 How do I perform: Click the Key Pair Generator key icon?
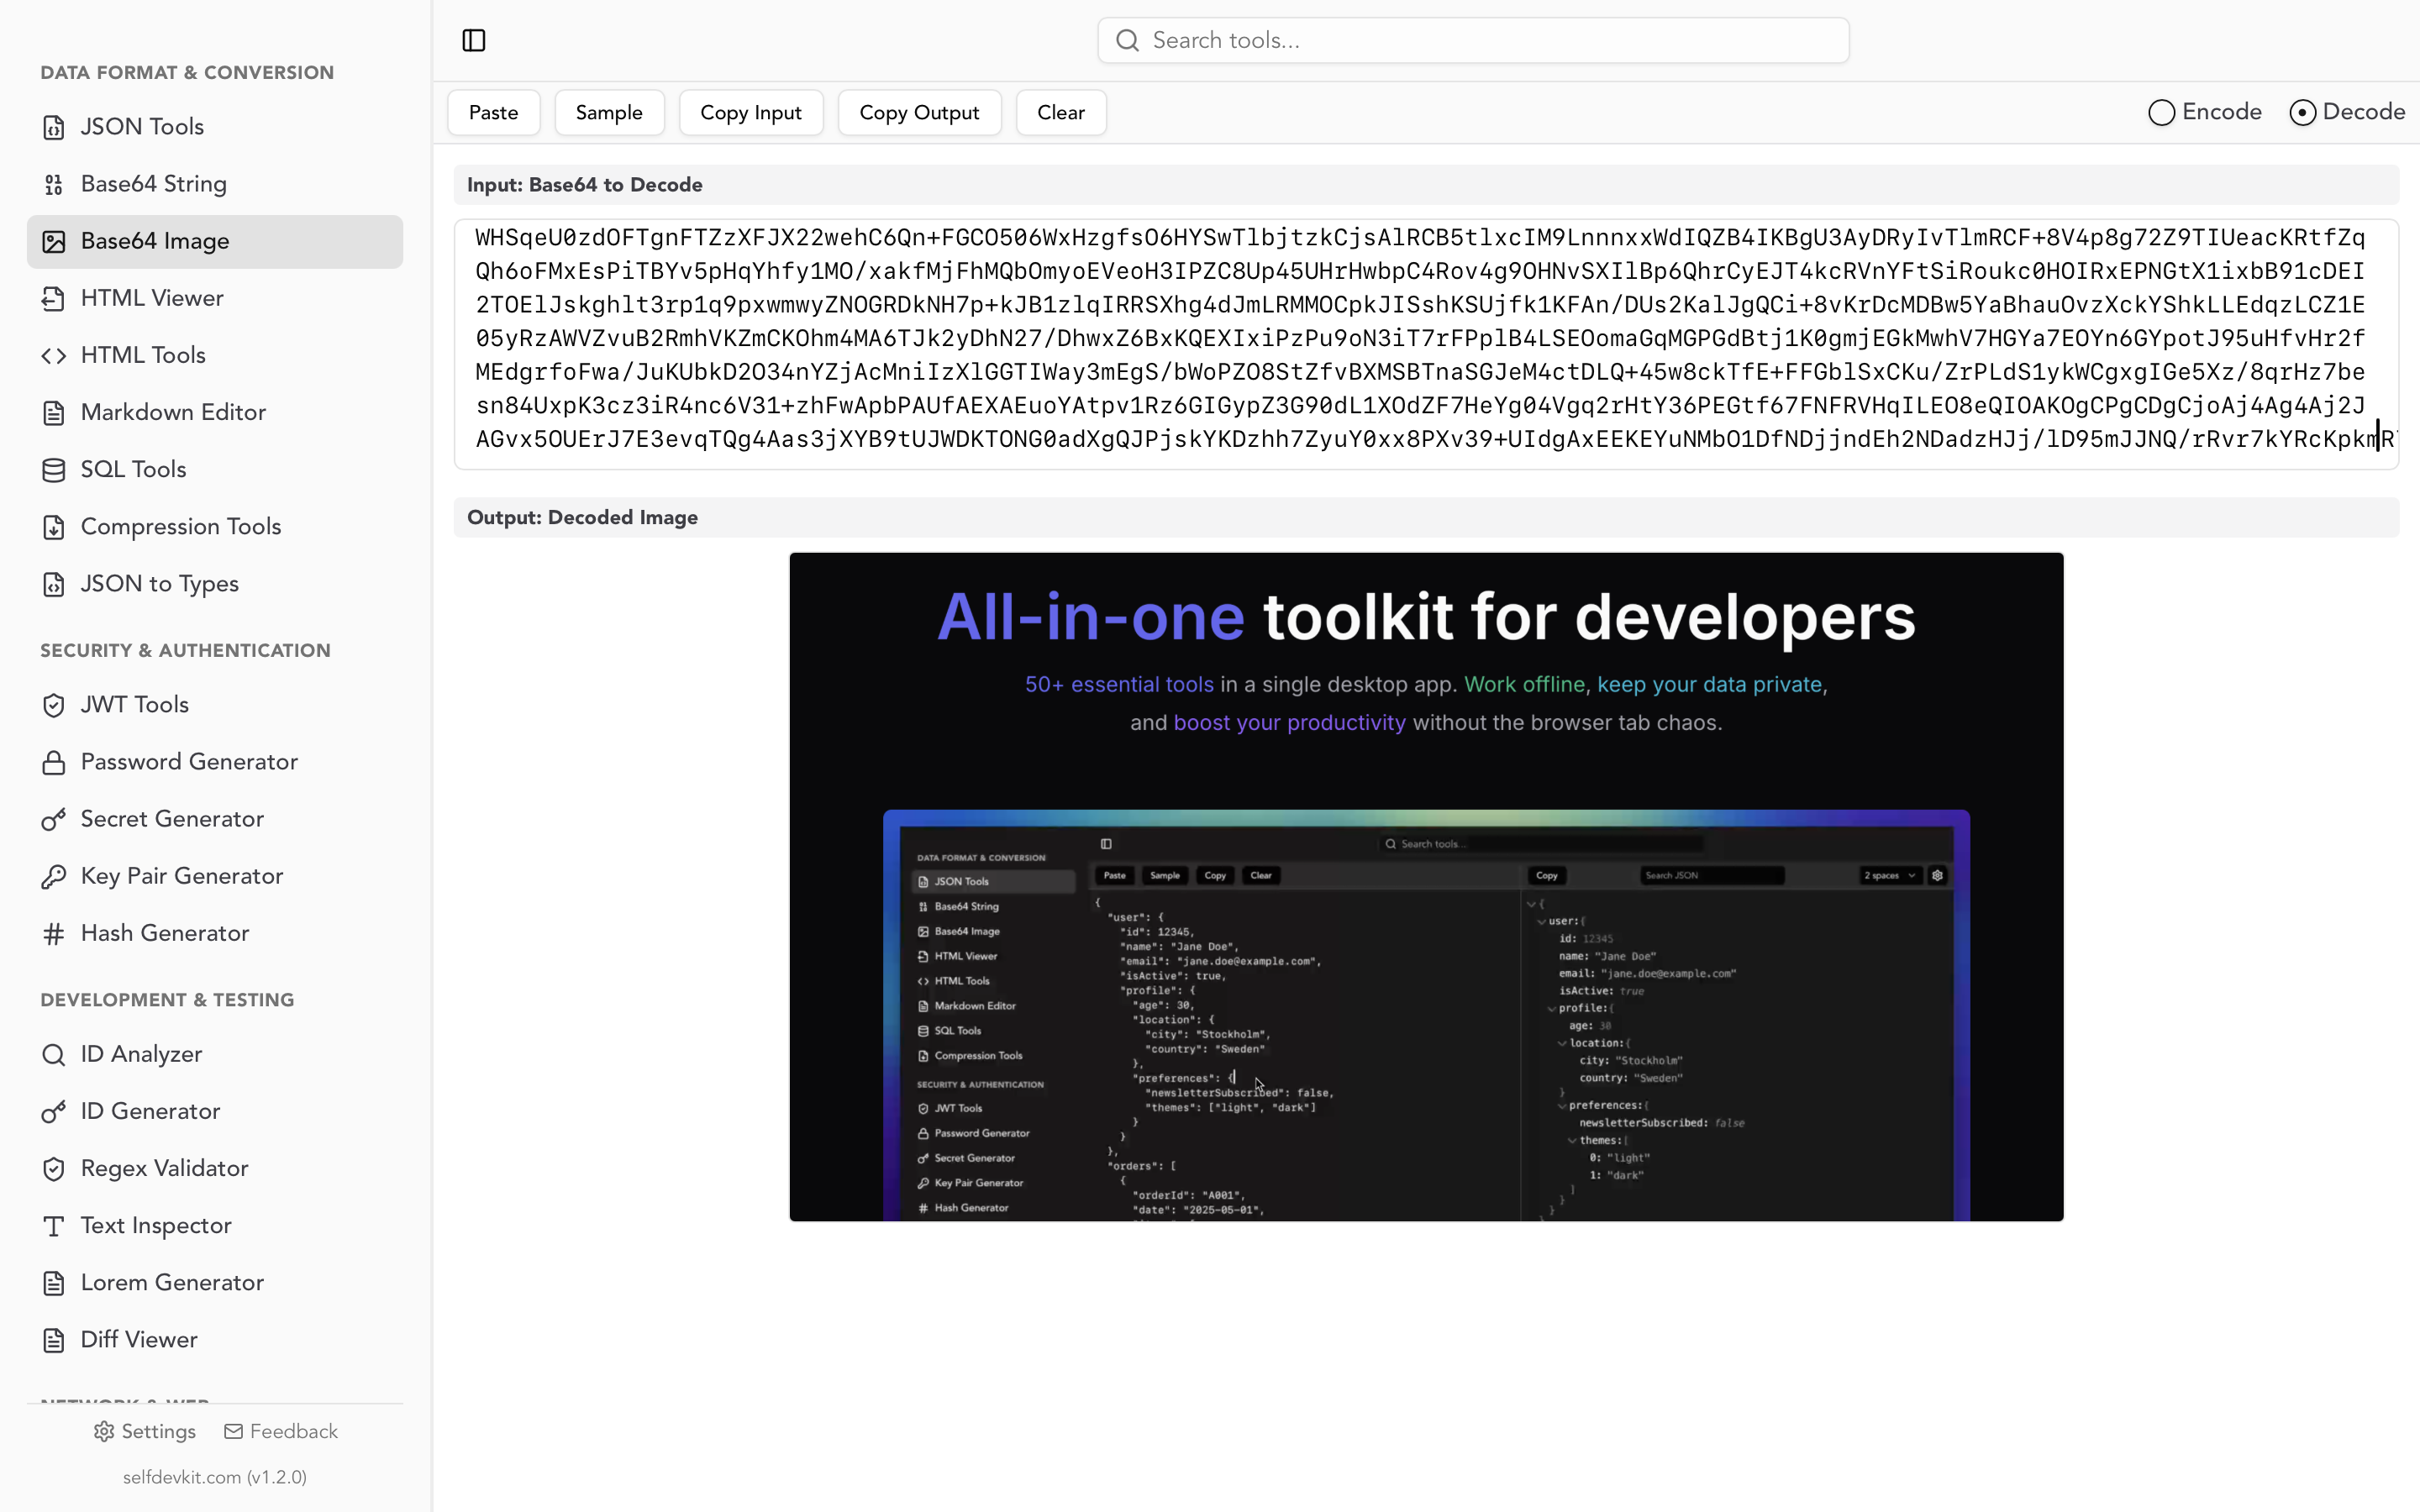pos(54,877)
